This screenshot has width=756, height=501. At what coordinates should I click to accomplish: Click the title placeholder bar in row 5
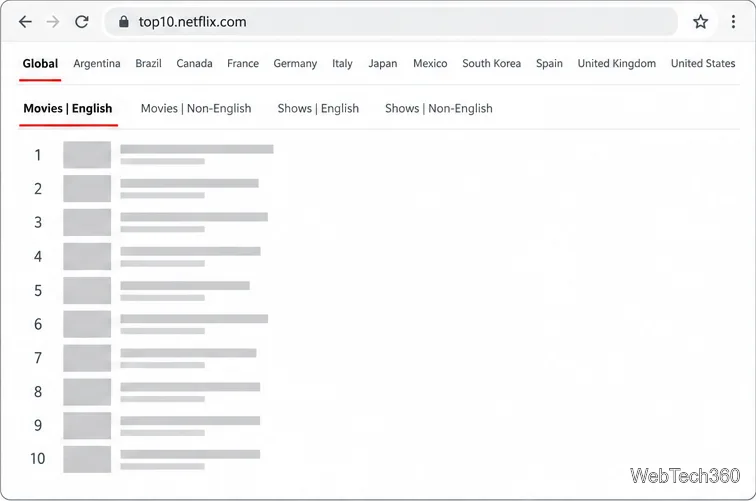[185, 285]
